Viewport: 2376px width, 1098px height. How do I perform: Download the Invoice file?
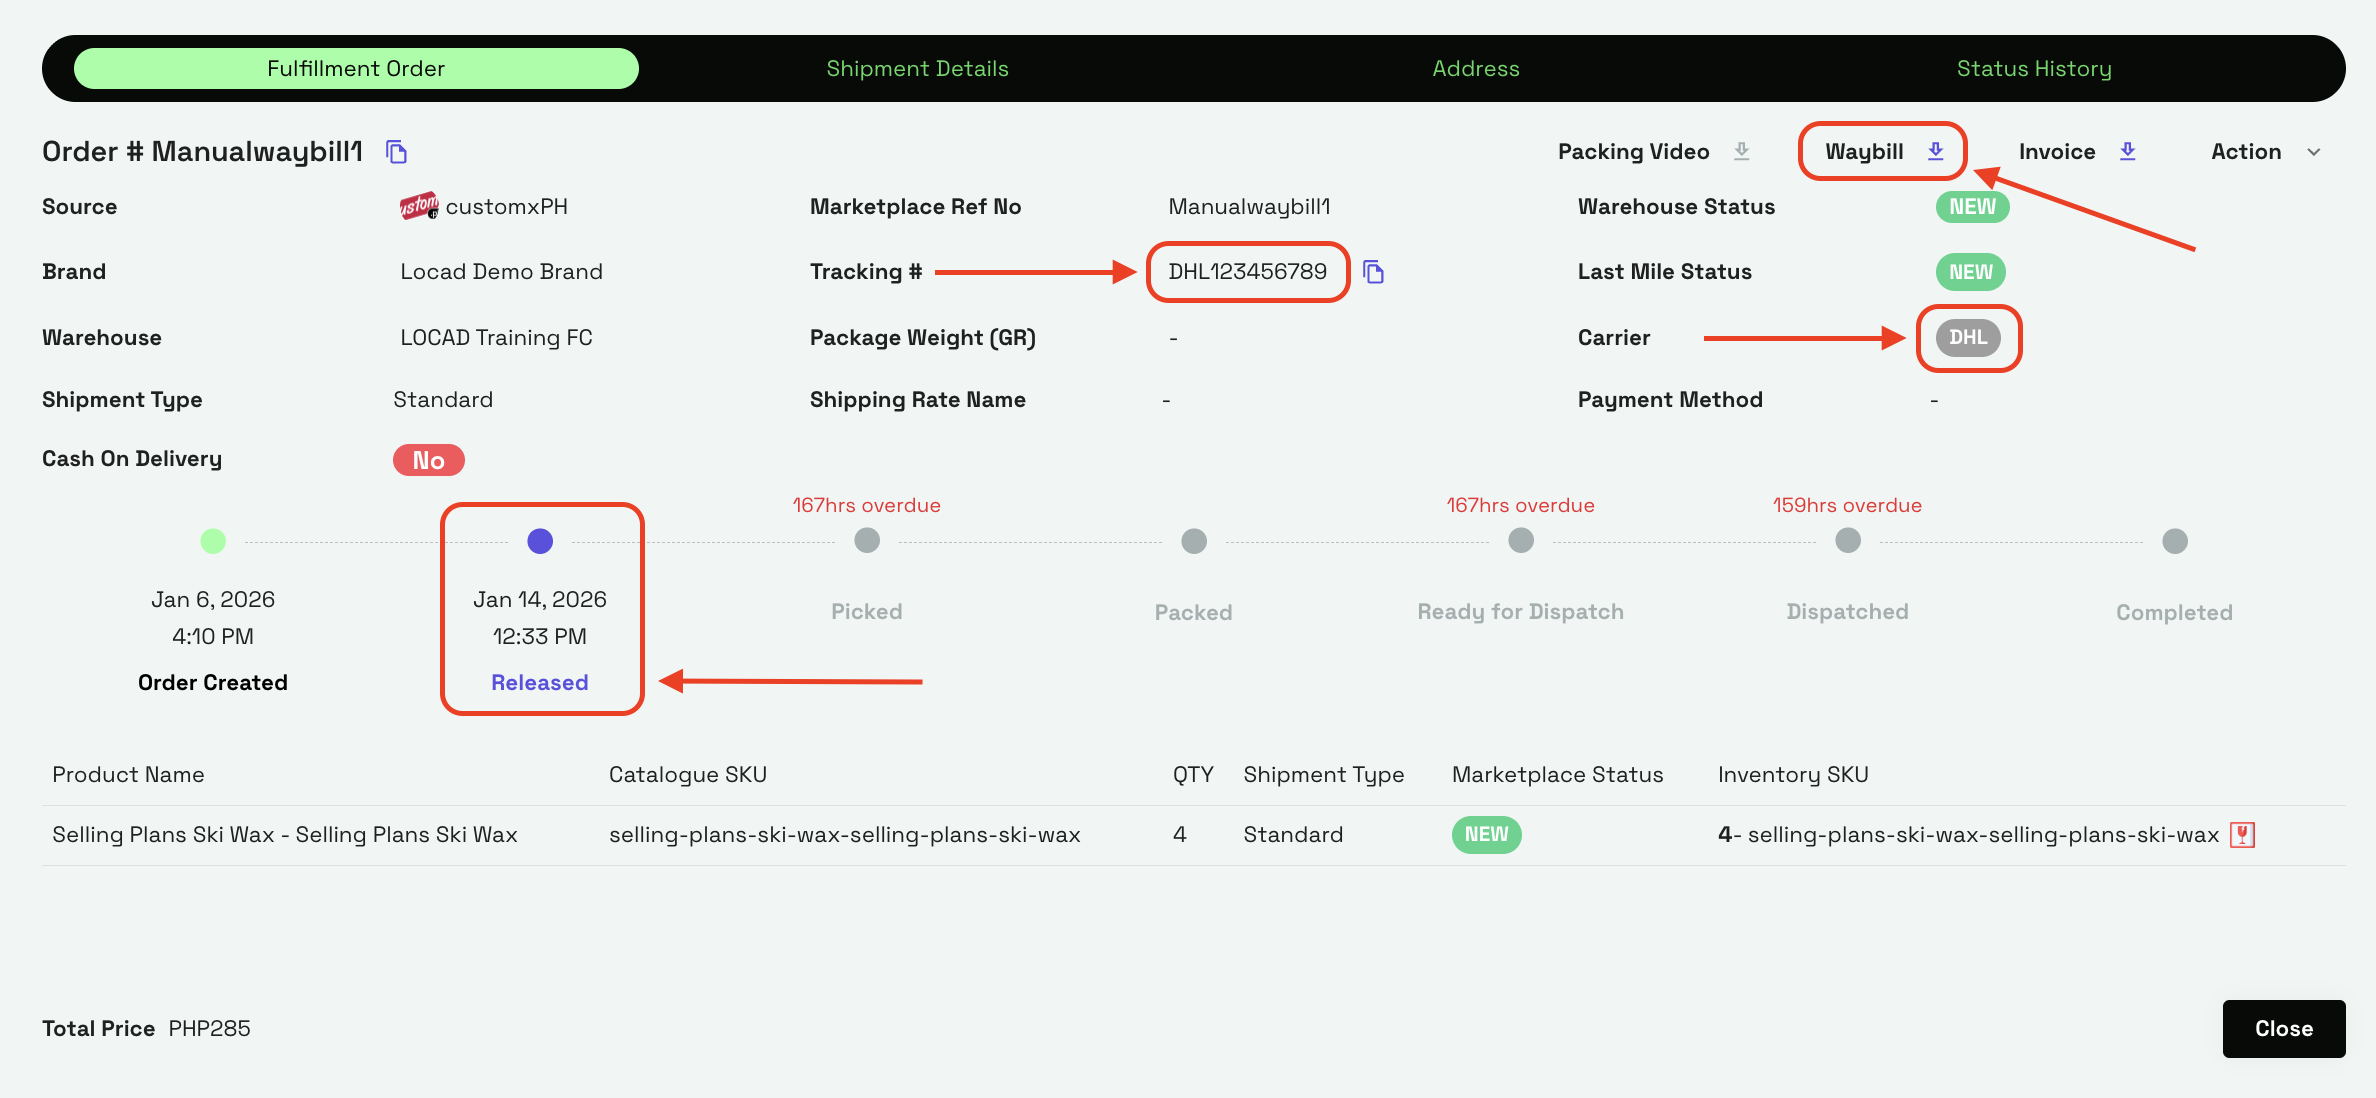click(2127, 151)
